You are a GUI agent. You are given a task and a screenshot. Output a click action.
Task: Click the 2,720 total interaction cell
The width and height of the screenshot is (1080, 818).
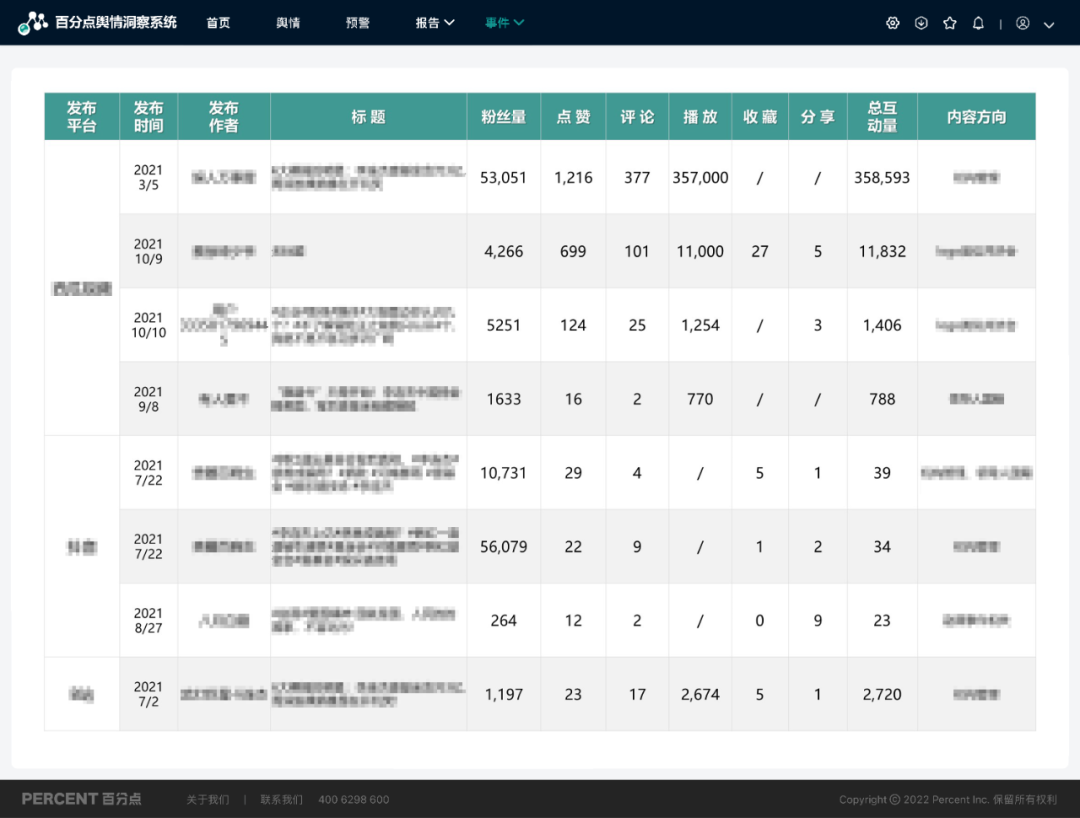[882, 694]
